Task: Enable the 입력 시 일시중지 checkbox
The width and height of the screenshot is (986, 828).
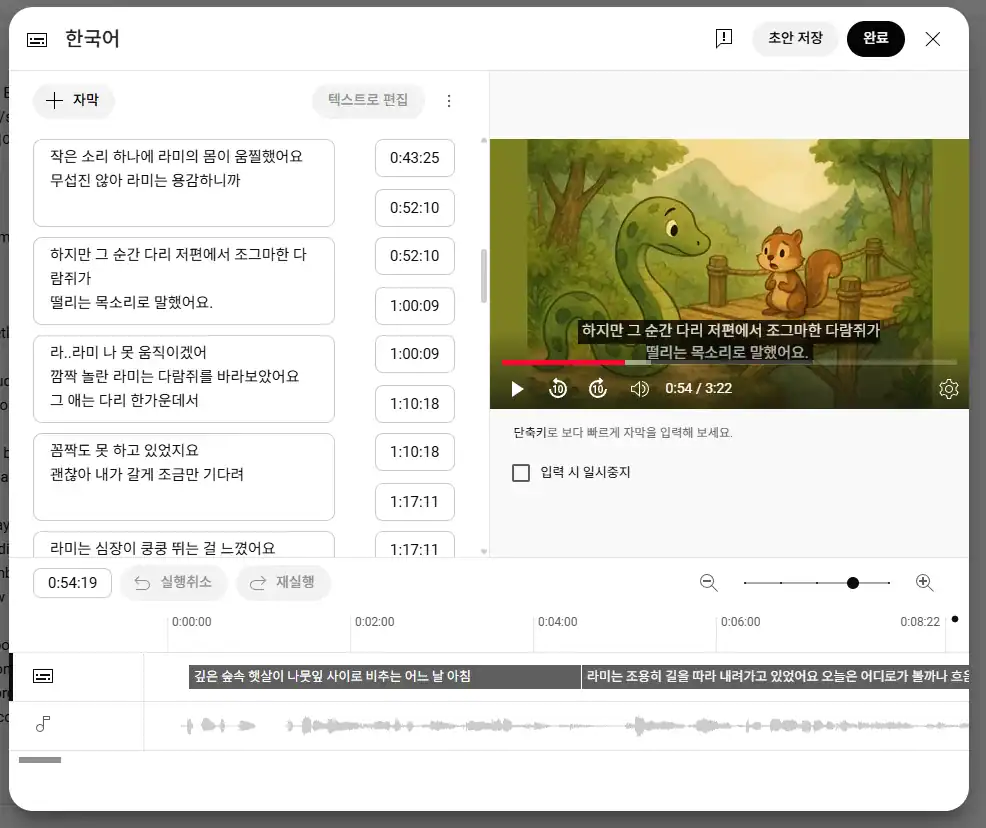Action: pos(521,473)
